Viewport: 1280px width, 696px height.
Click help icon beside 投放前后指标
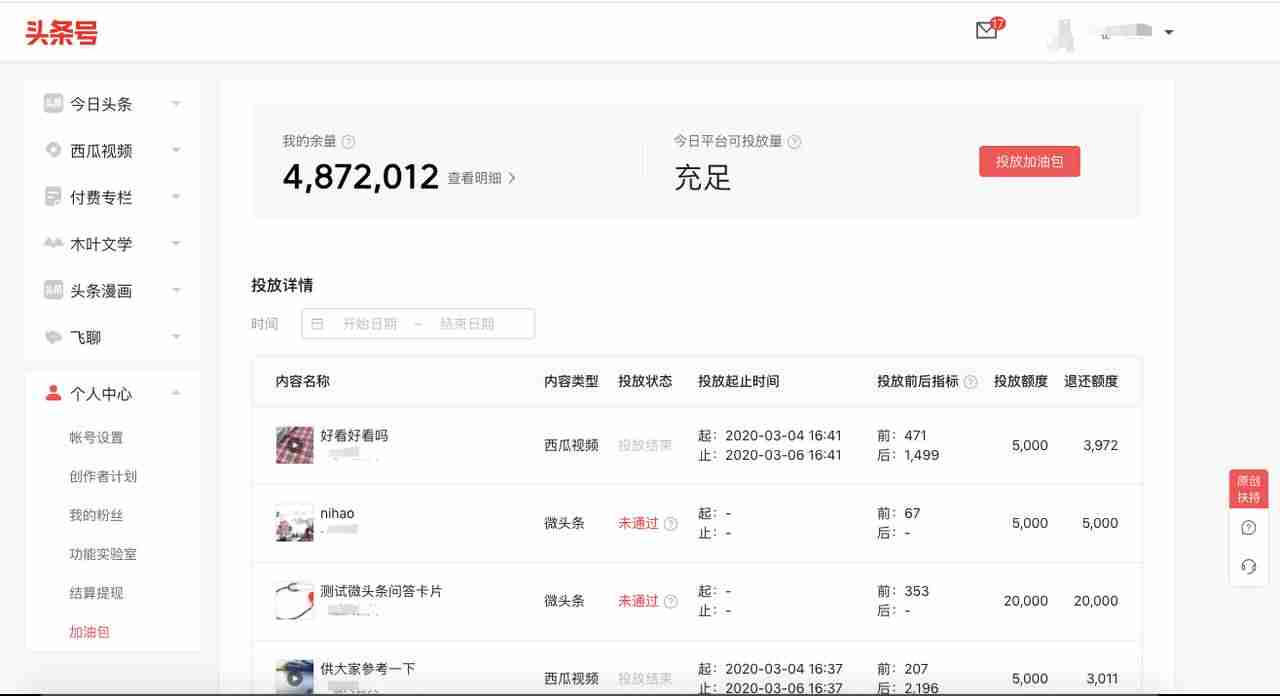click(970, 382)
